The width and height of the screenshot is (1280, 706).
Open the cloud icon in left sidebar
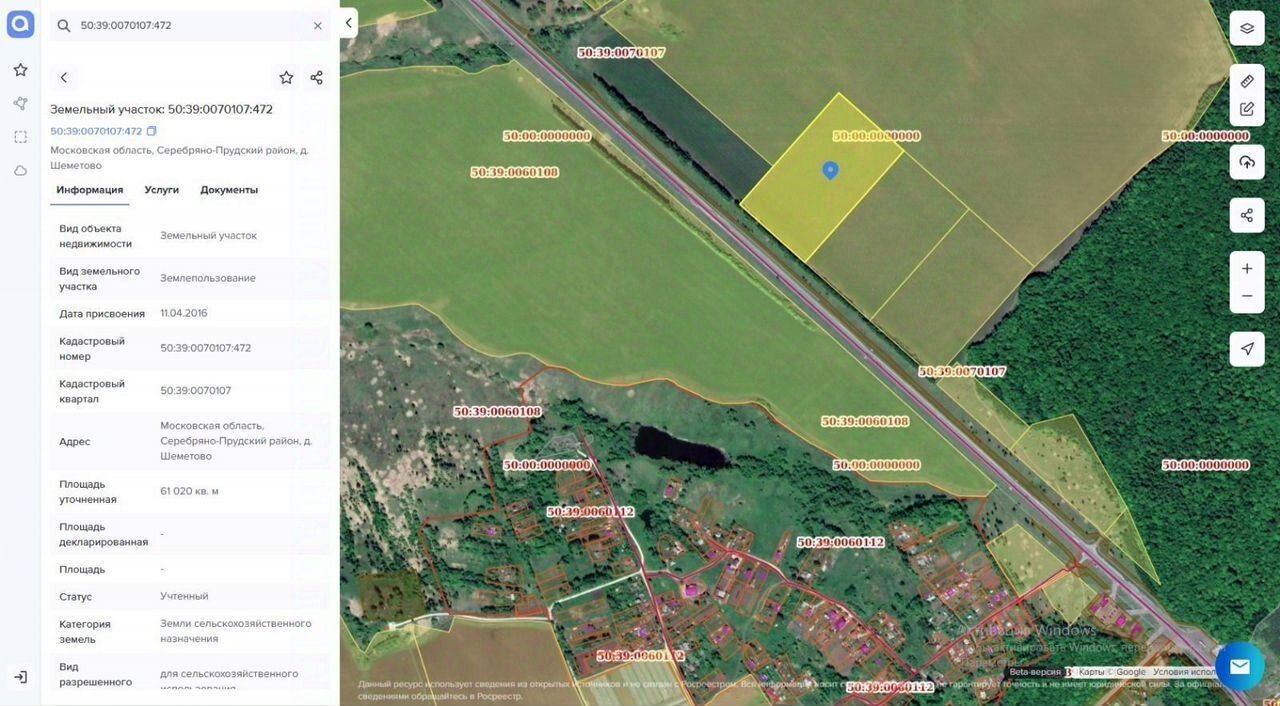point(20,171)
